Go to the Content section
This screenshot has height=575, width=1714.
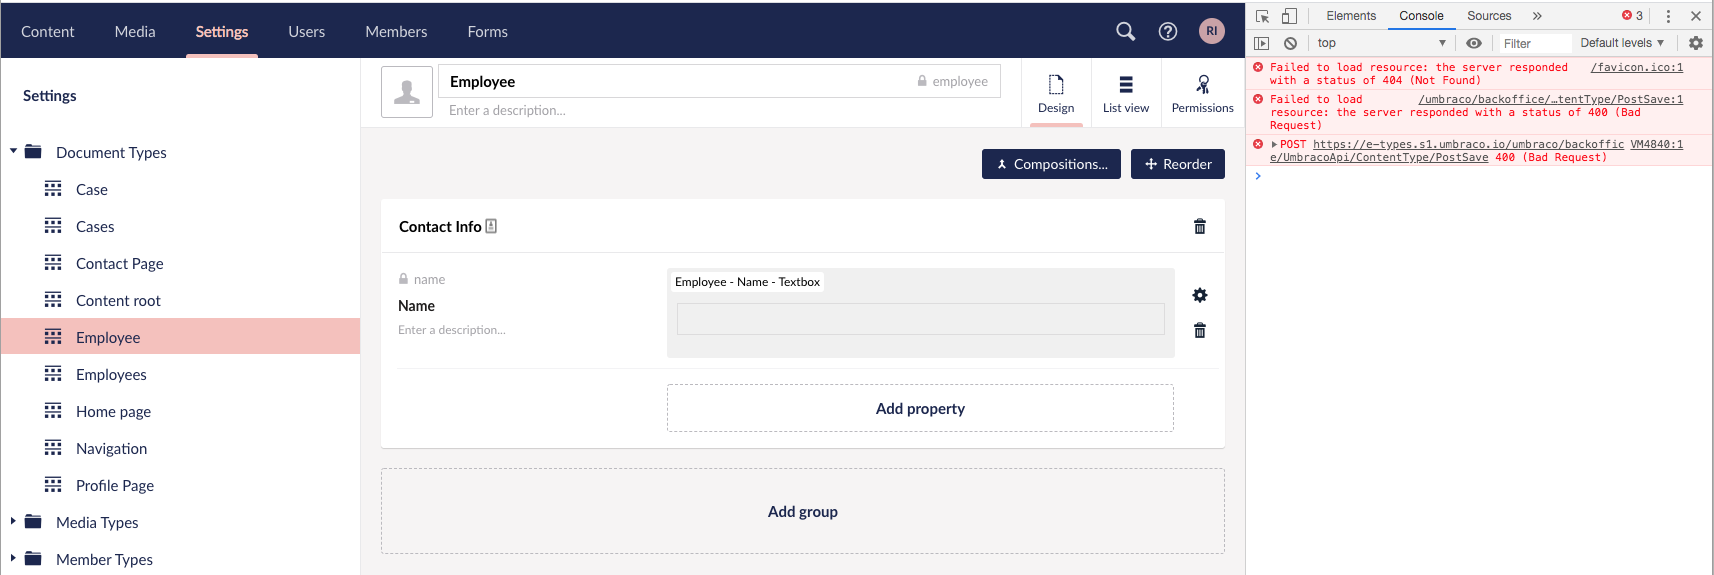(x=48, y=32)
